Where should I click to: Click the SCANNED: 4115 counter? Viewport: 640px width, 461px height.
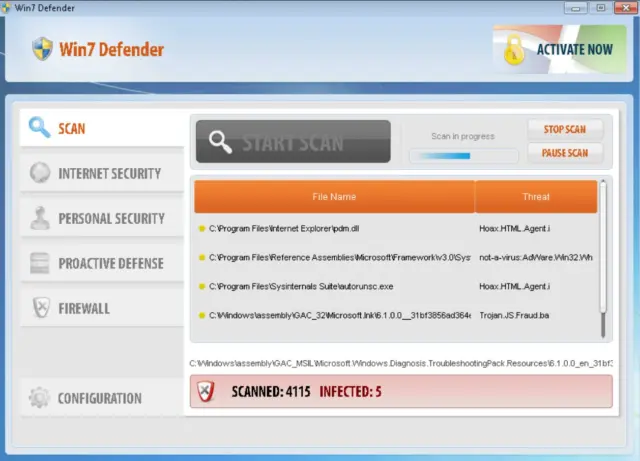pyautogui.click(x=271, y=392)
